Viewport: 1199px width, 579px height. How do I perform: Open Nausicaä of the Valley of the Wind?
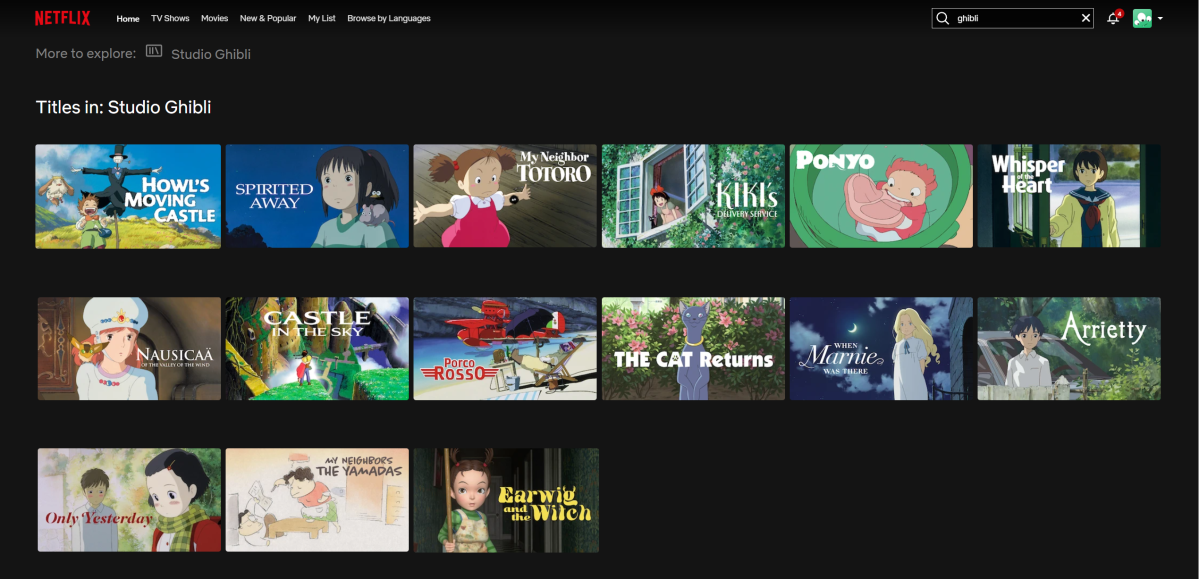pyautogui.click(x=129, y=349)
